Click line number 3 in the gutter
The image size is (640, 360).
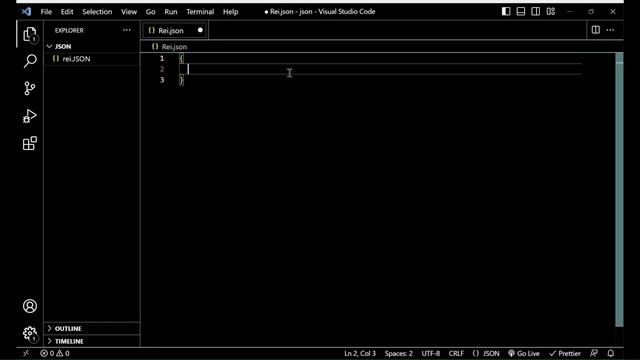click(x=162, y=80)
